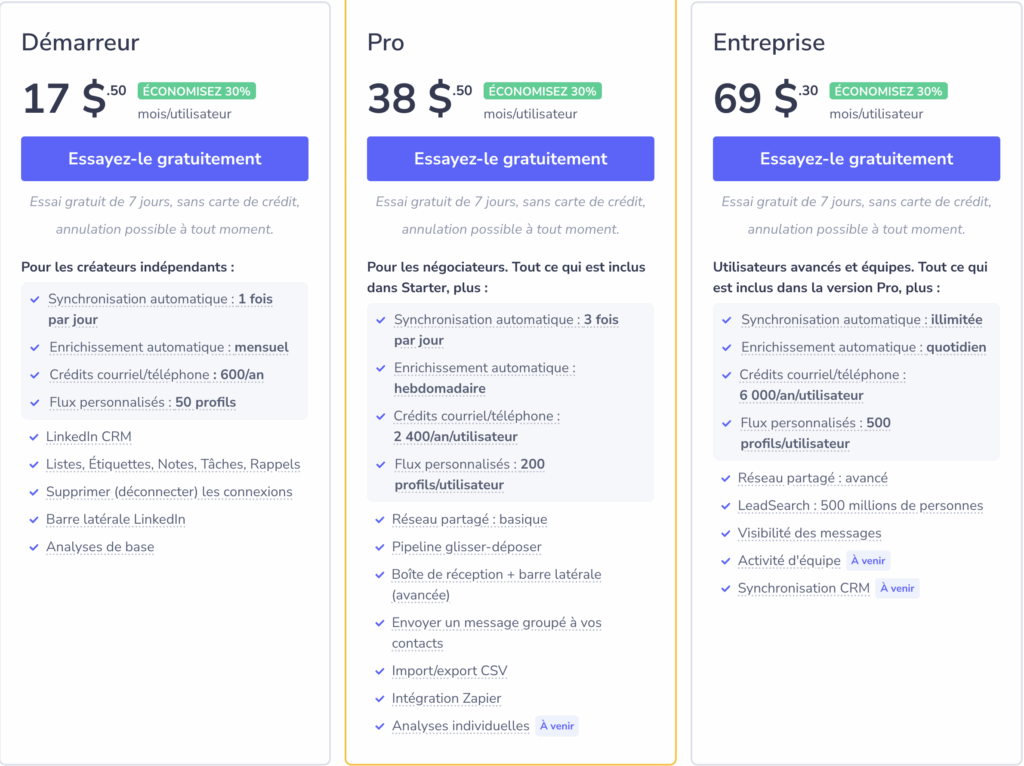The height and width of the screenshot is (766, 1024).
Task: Click the checkmark next to Barre latérale LinkedIn
Action: click(34, 520)
